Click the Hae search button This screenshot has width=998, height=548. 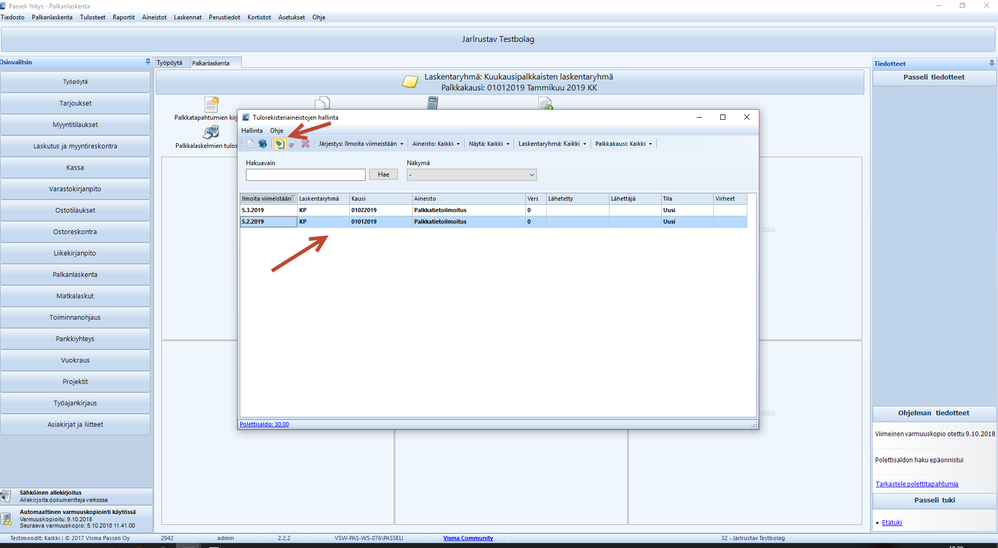point(383,174)
